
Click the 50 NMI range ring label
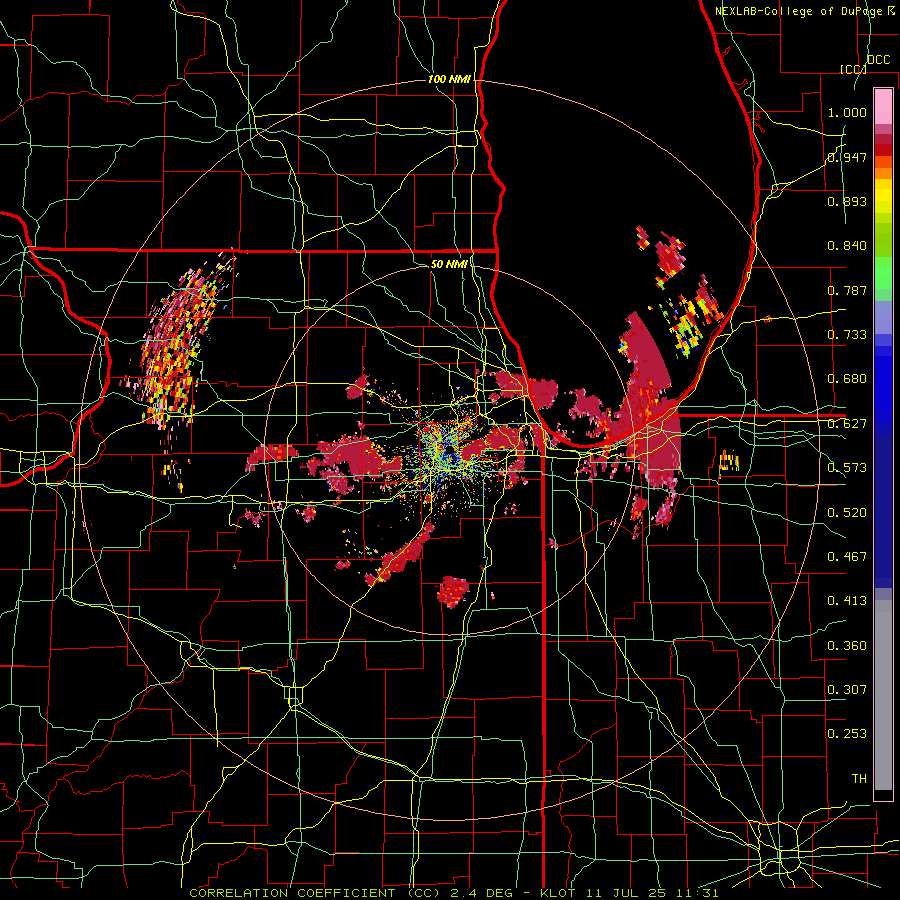[449, 264]
